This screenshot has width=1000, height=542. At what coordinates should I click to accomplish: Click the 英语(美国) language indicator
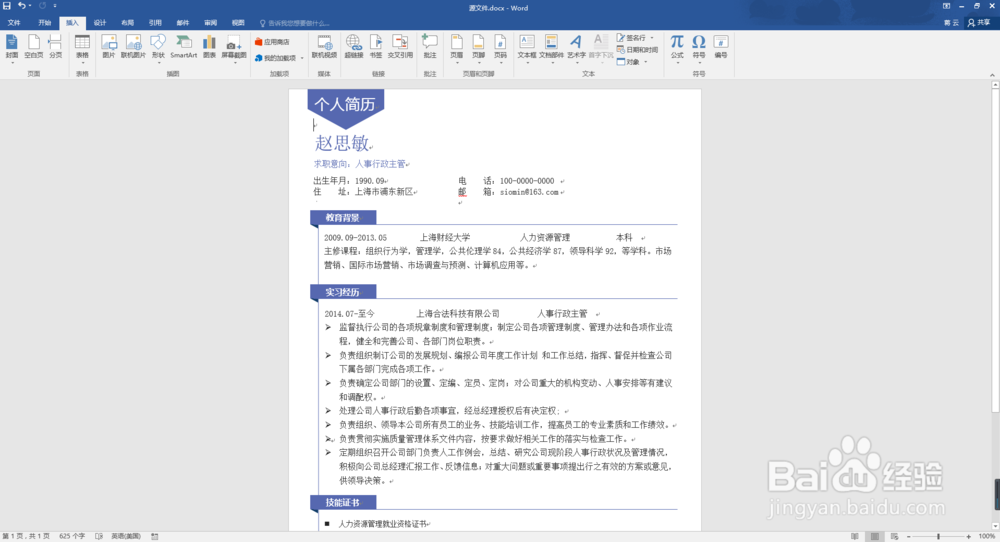tap(126, 536)
